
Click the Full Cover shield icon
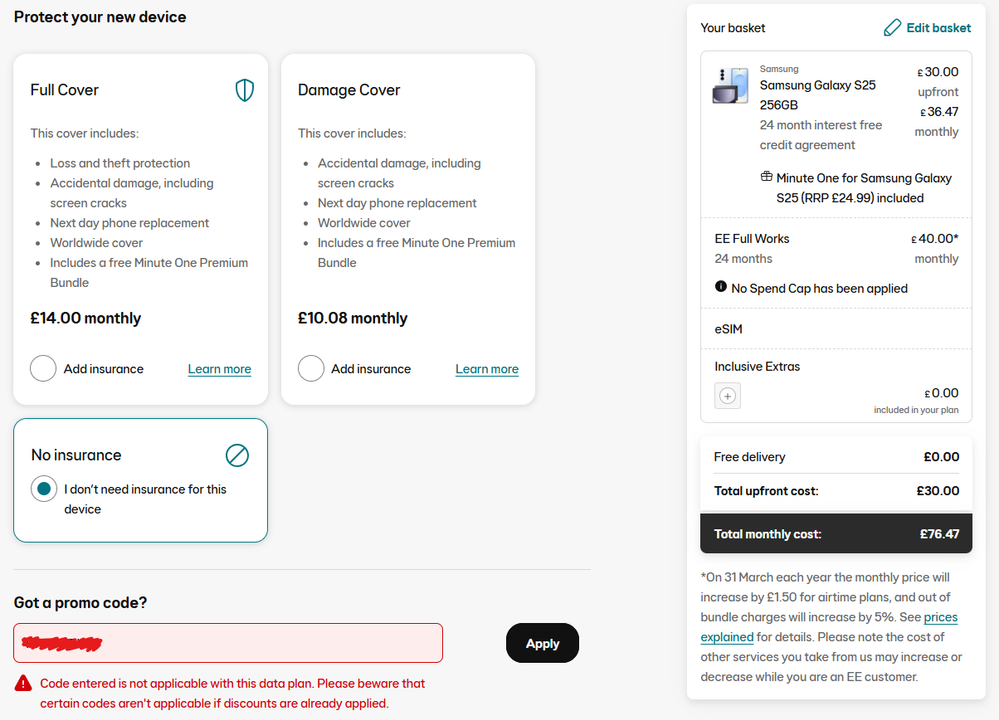coord(245,90)
